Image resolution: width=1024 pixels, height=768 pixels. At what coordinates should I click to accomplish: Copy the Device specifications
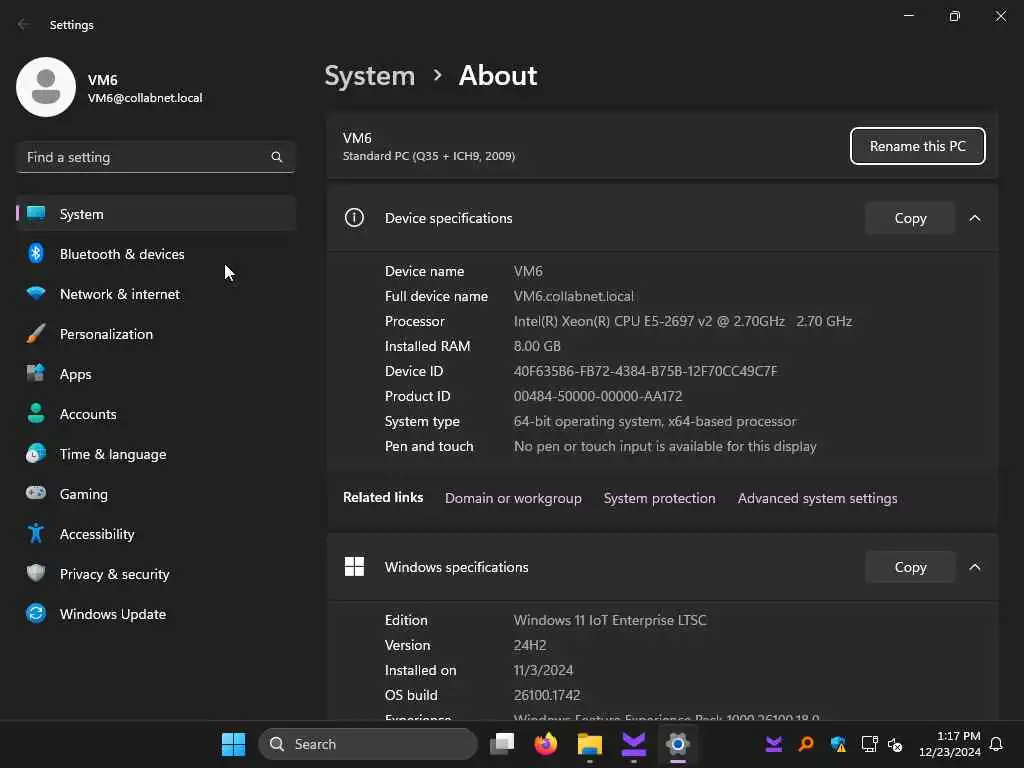910,218
